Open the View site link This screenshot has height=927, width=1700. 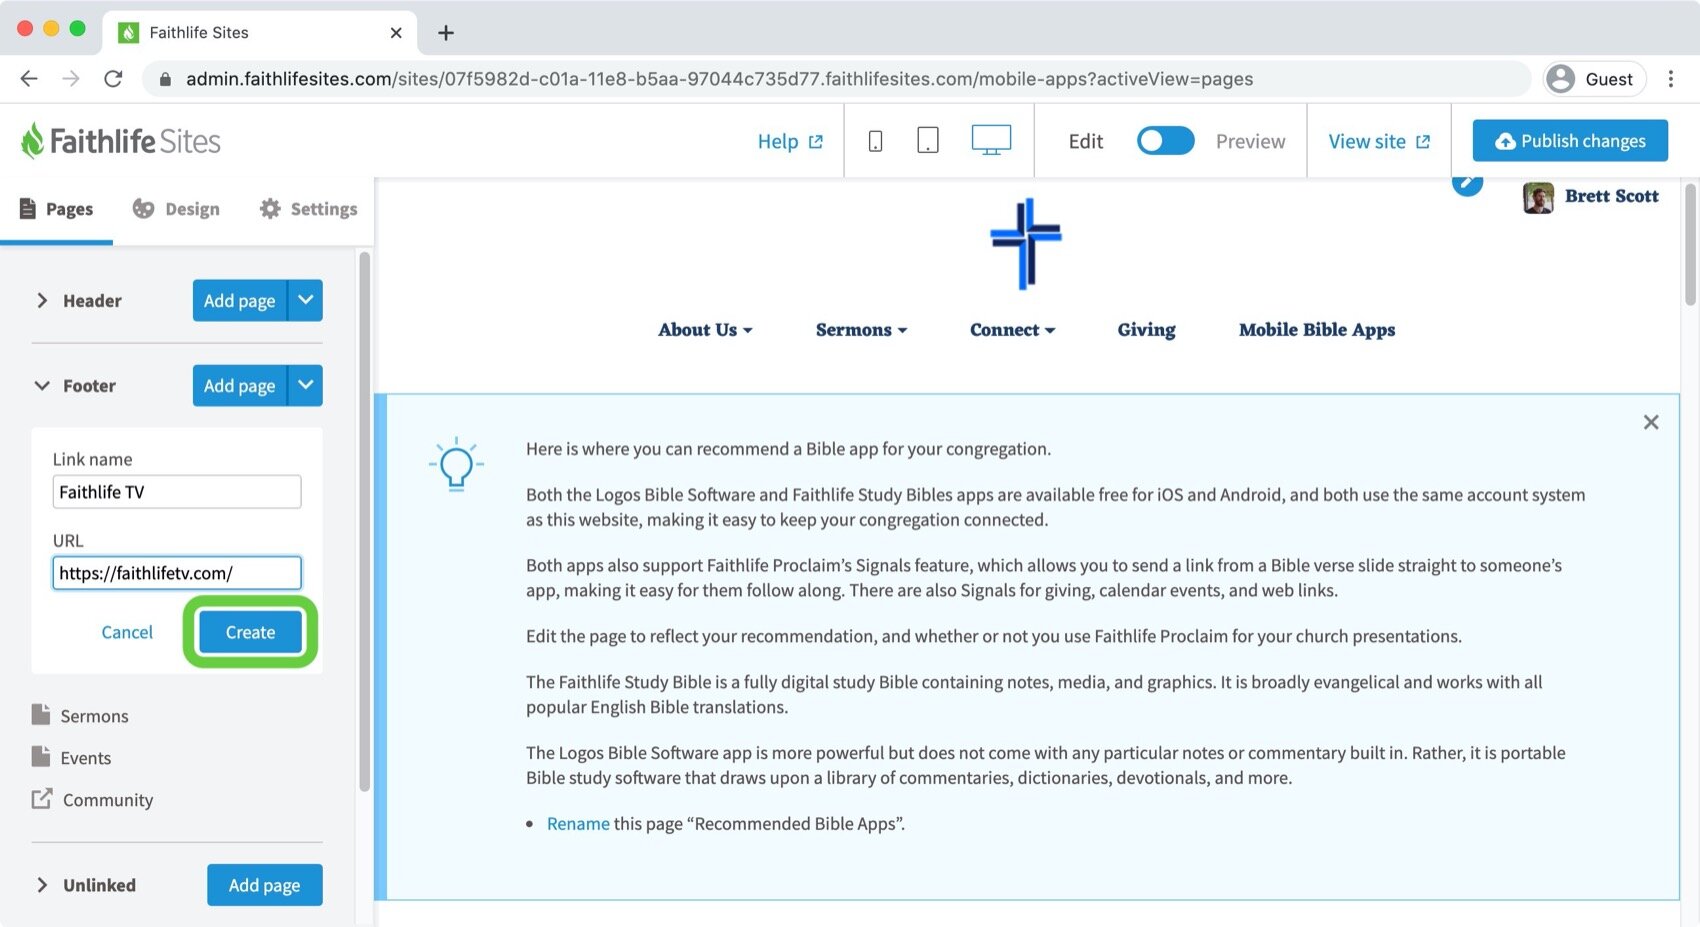click(1379, 141)
